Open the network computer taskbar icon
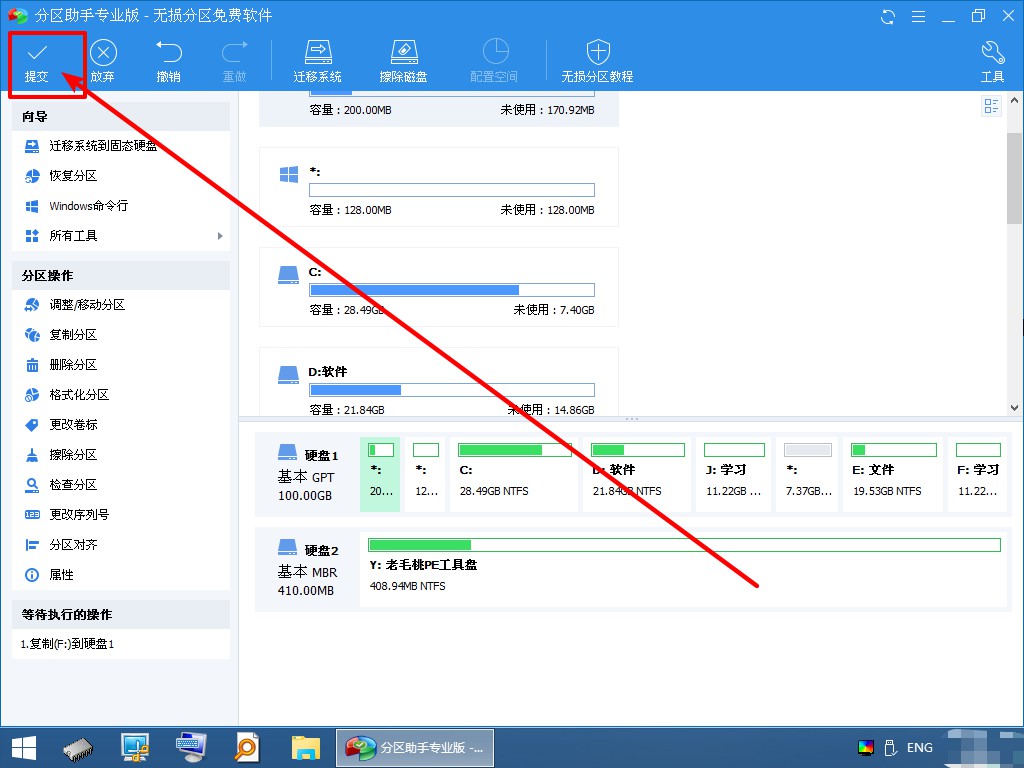Image resolution: width=1024 pixels, height=768 pixels. coord(135,748)
